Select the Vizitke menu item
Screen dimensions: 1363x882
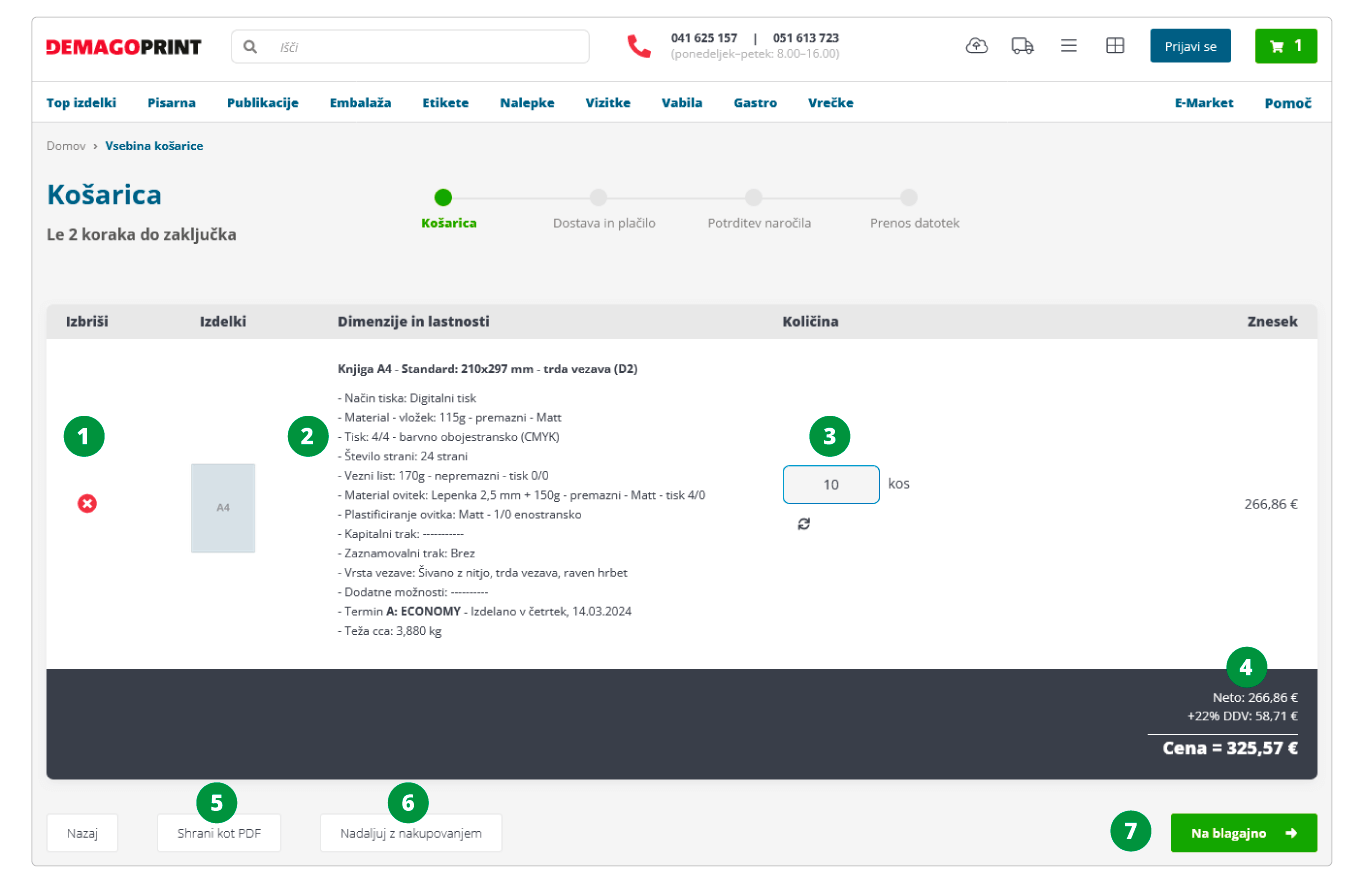(608, 102)
